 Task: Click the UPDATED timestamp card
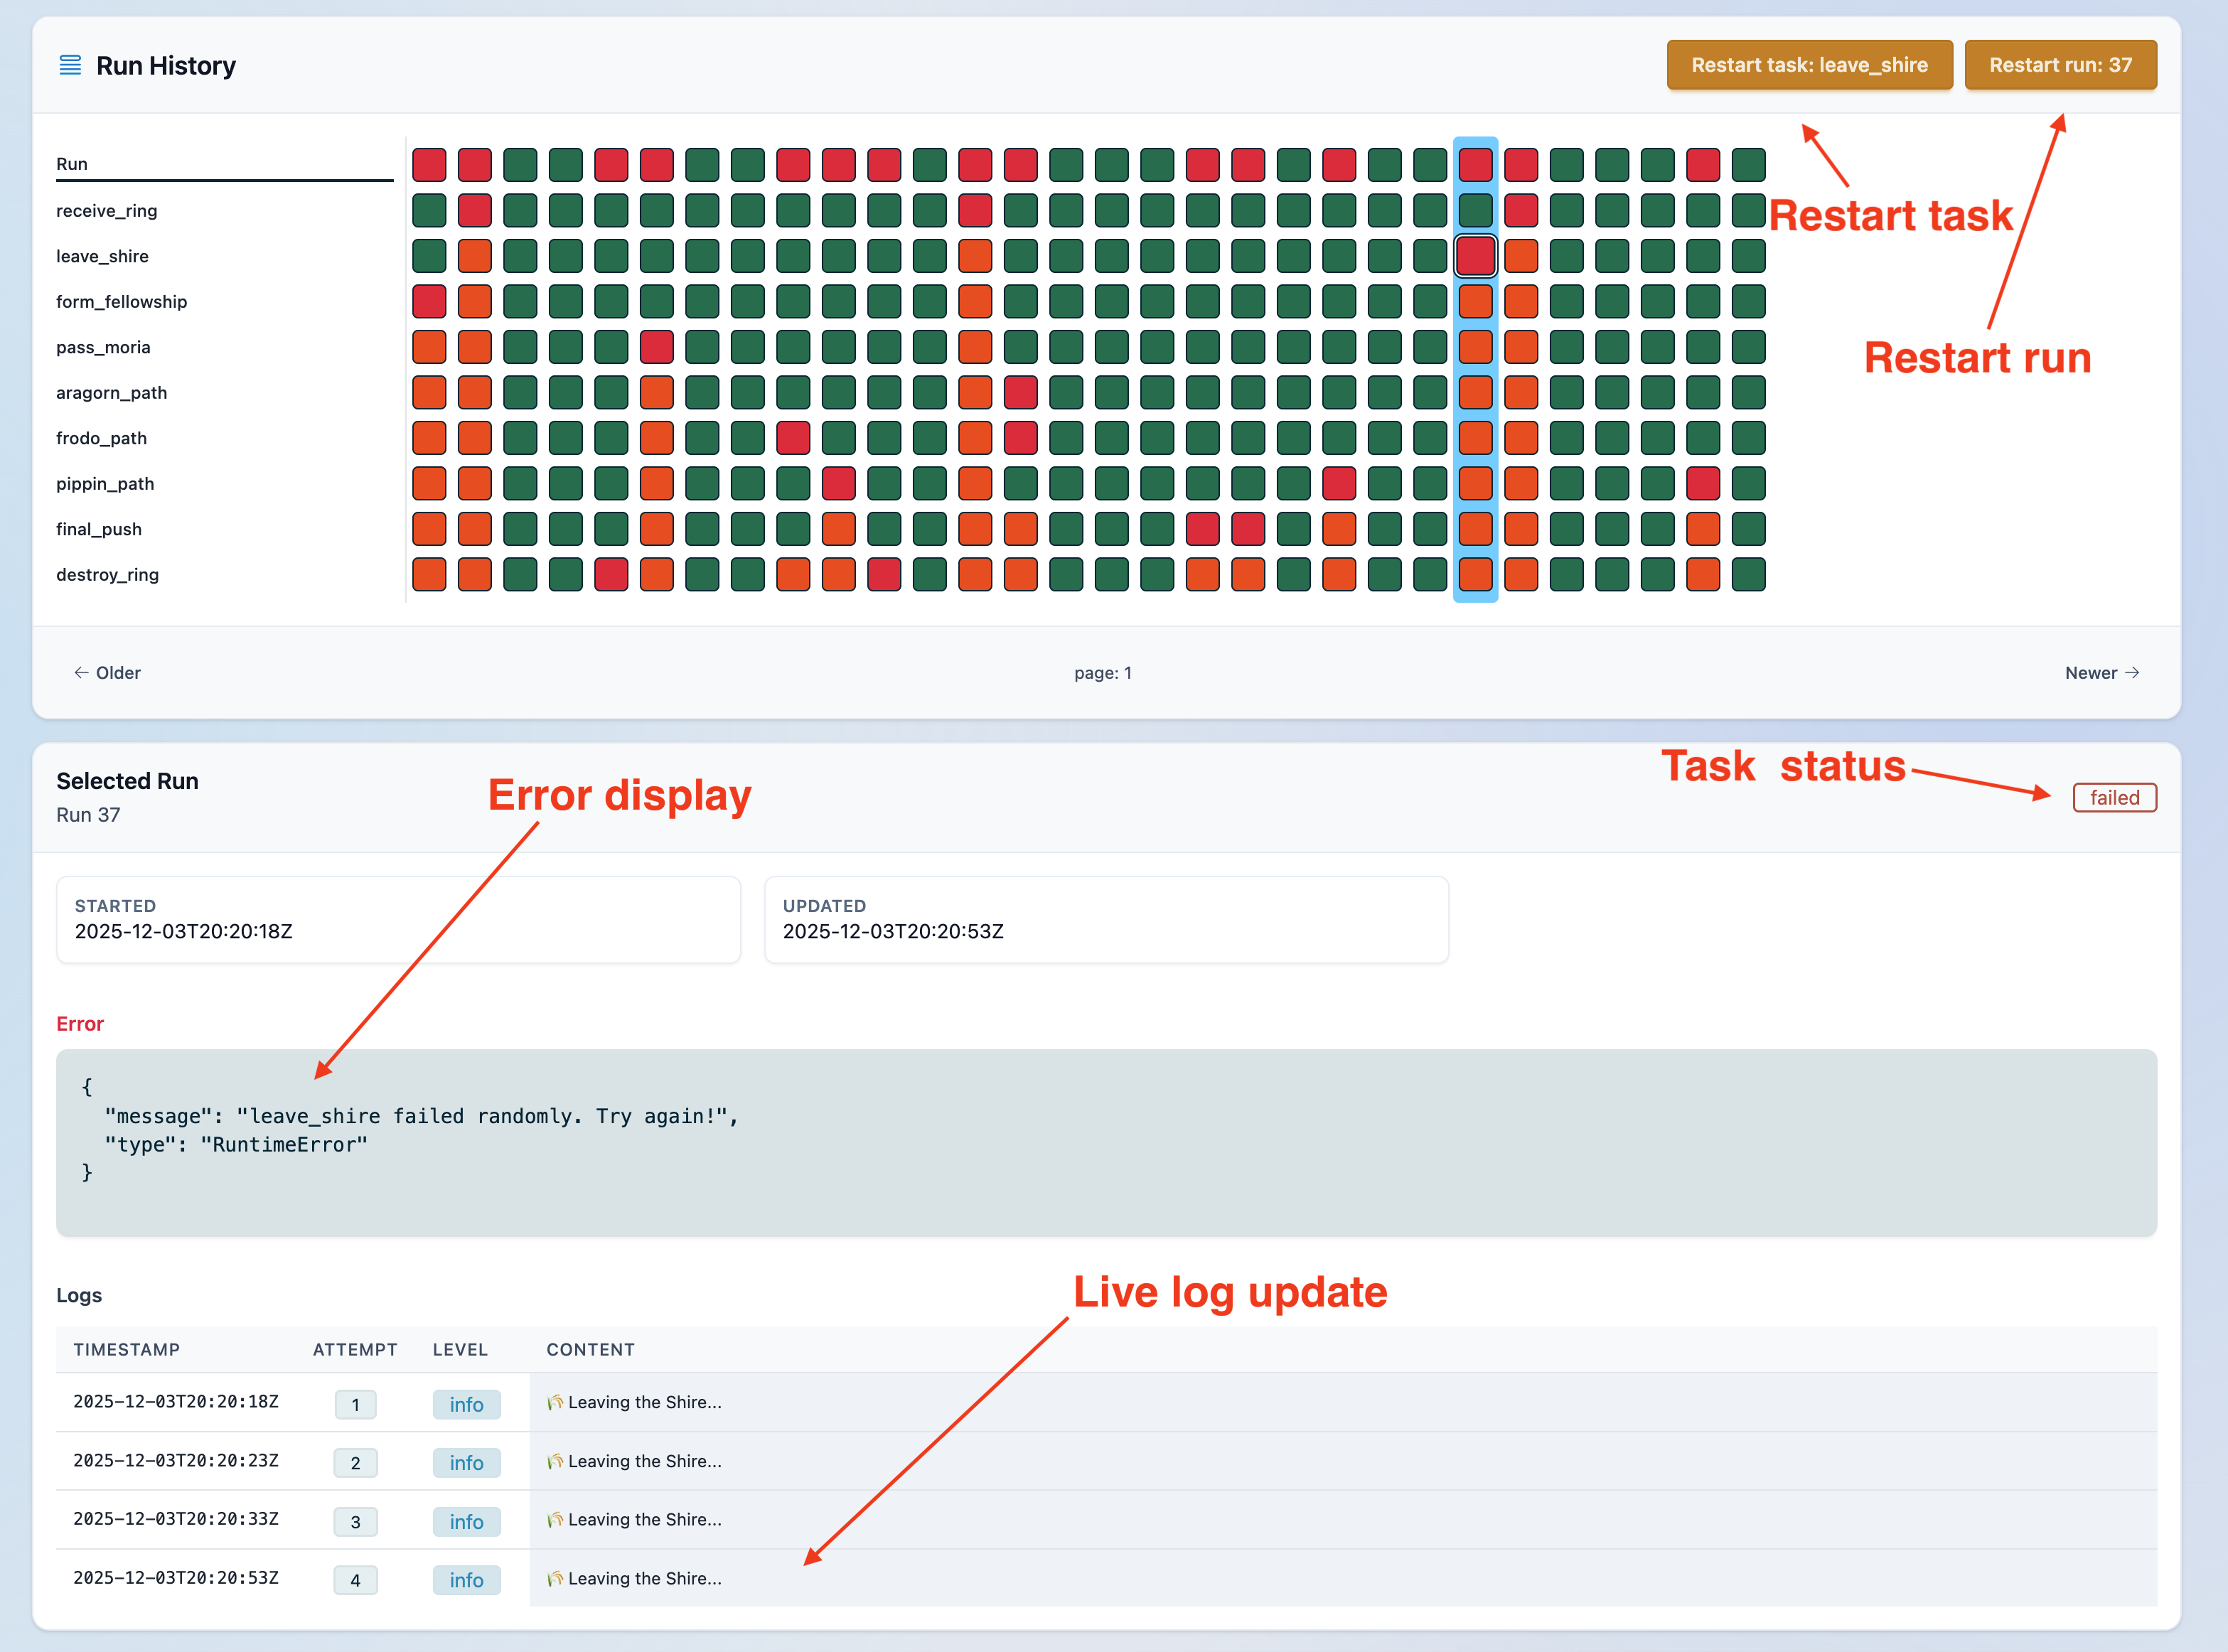[x=1105, y=920]
